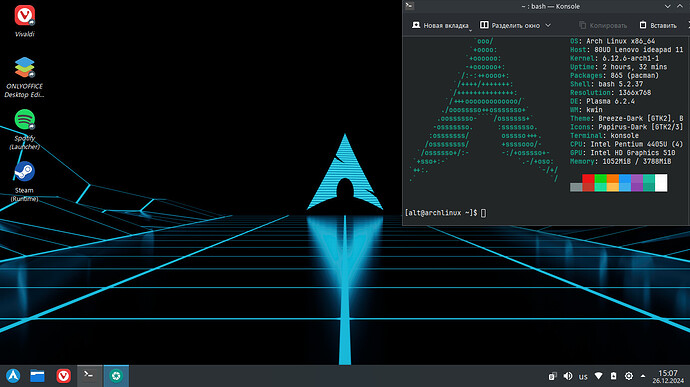The image size is (690, 387).
Task: Open the Dolphin file manager from taskbar
Action: click(37, 376)
